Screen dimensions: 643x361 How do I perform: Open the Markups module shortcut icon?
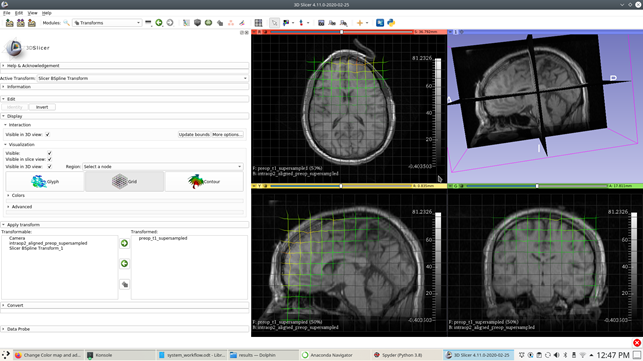(231, 23)
